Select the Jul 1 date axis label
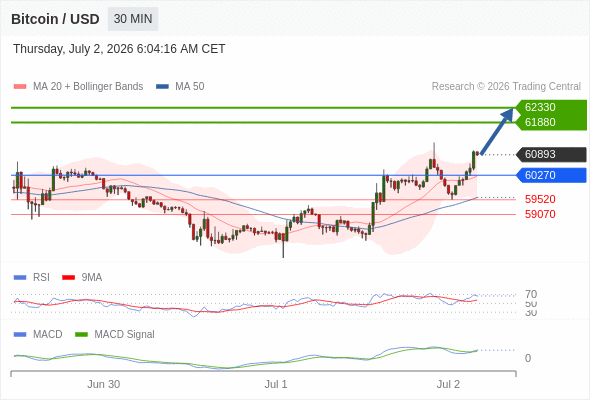Screen dimensions: 590x400 click(275, 384)
